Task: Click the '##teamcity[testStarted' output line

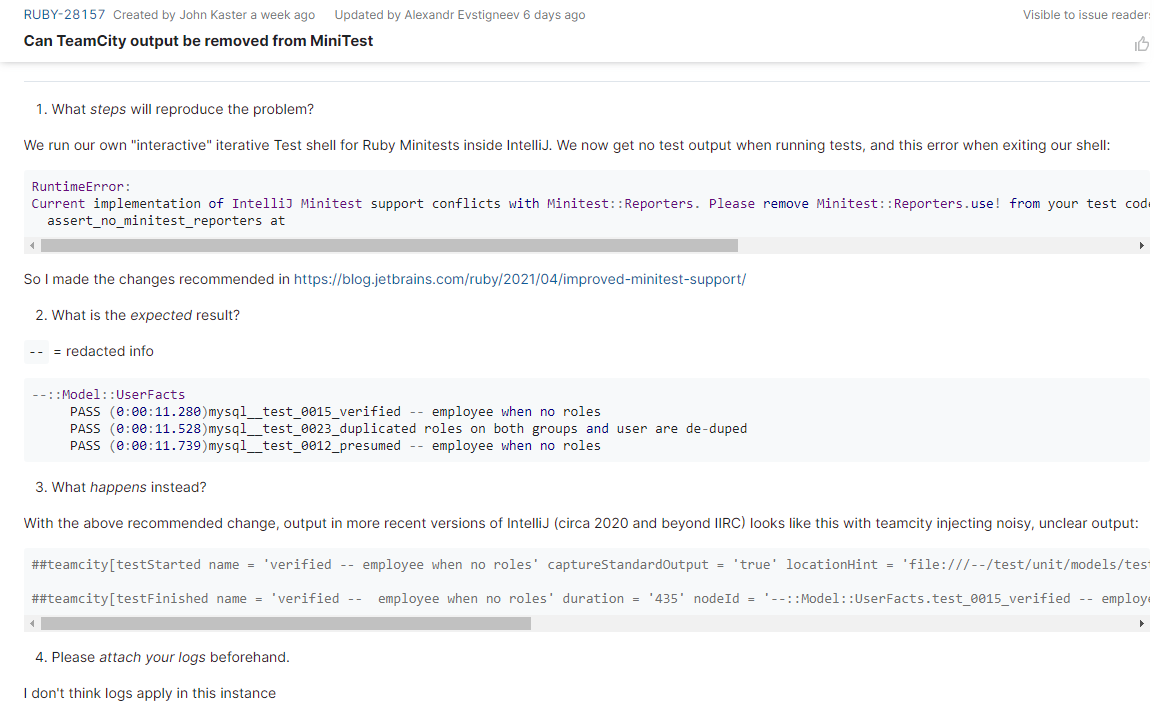Action: pos(590,565)
